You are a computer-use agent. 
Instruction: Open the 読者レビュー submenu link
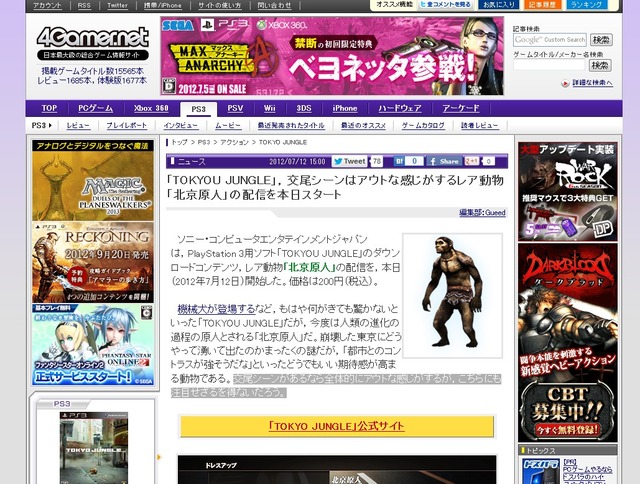pos(480,125)
